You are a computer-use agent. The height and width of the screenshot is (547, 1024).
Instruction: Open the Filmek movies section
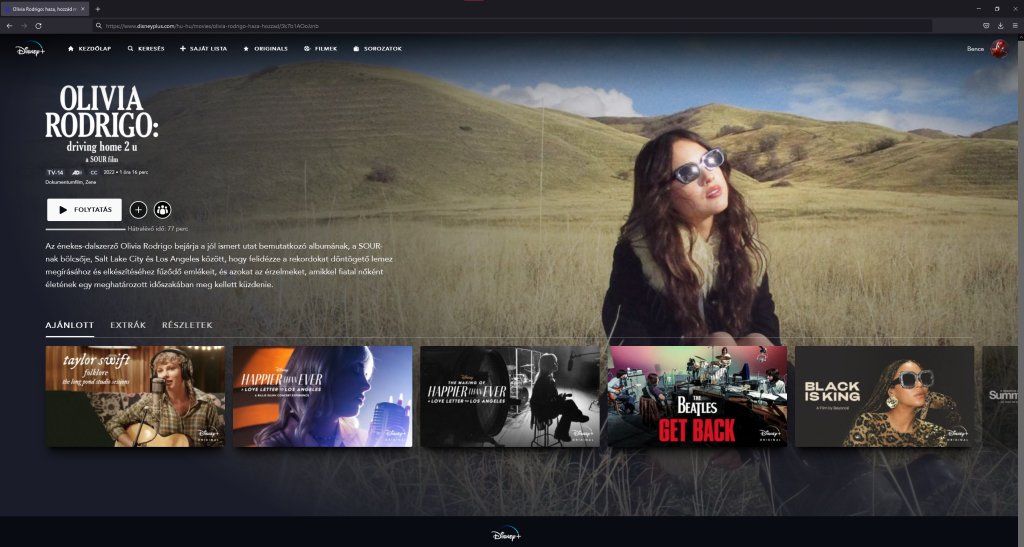[x=321, y=49]
